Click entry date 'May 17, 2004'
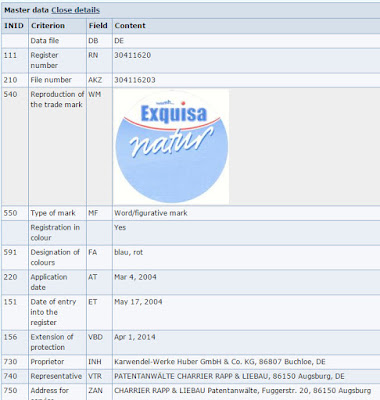The width and height of the screenshot is (380, 400). point(138,302)
